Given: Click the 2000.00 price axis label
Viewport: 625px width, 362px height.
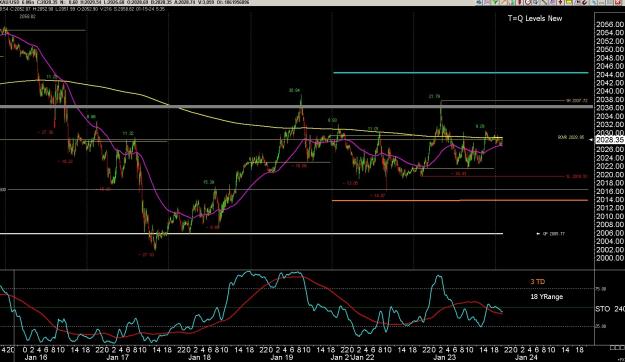Looking at the screenshot, I should pos(610,258).
